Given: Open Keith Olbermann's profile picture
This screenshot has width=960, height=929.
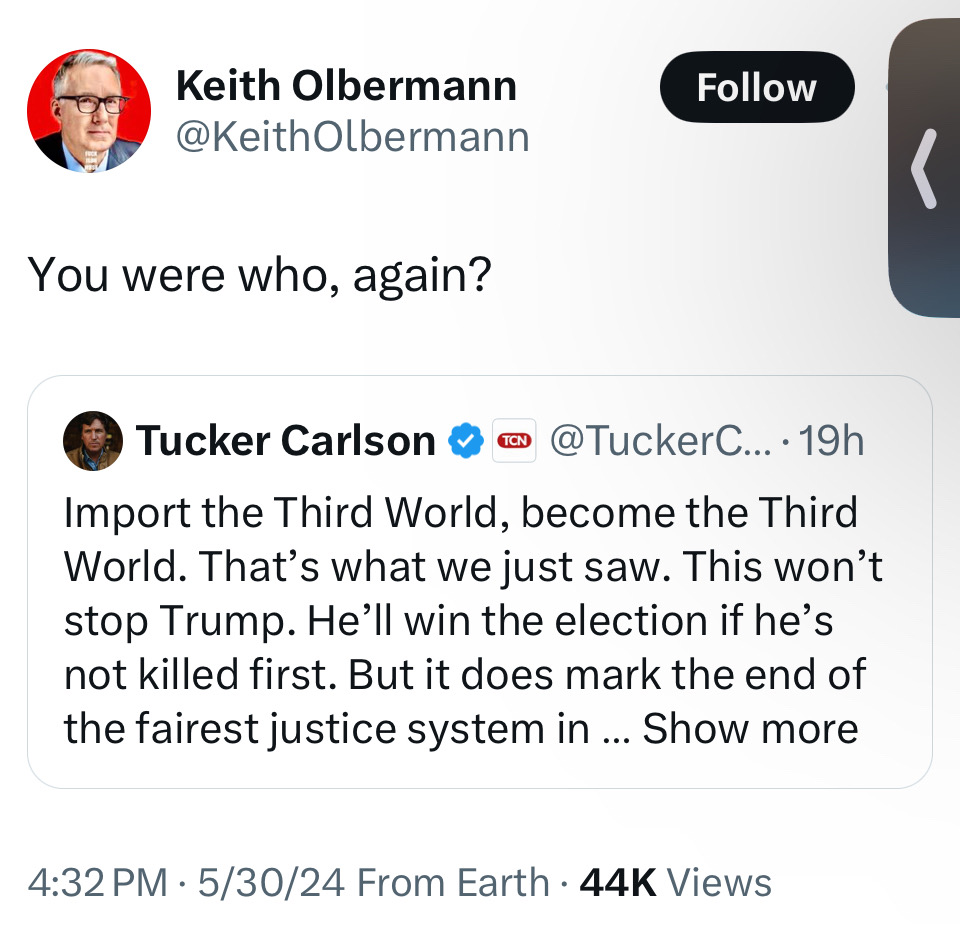Looking at the screenshot, I should [89, 111].
